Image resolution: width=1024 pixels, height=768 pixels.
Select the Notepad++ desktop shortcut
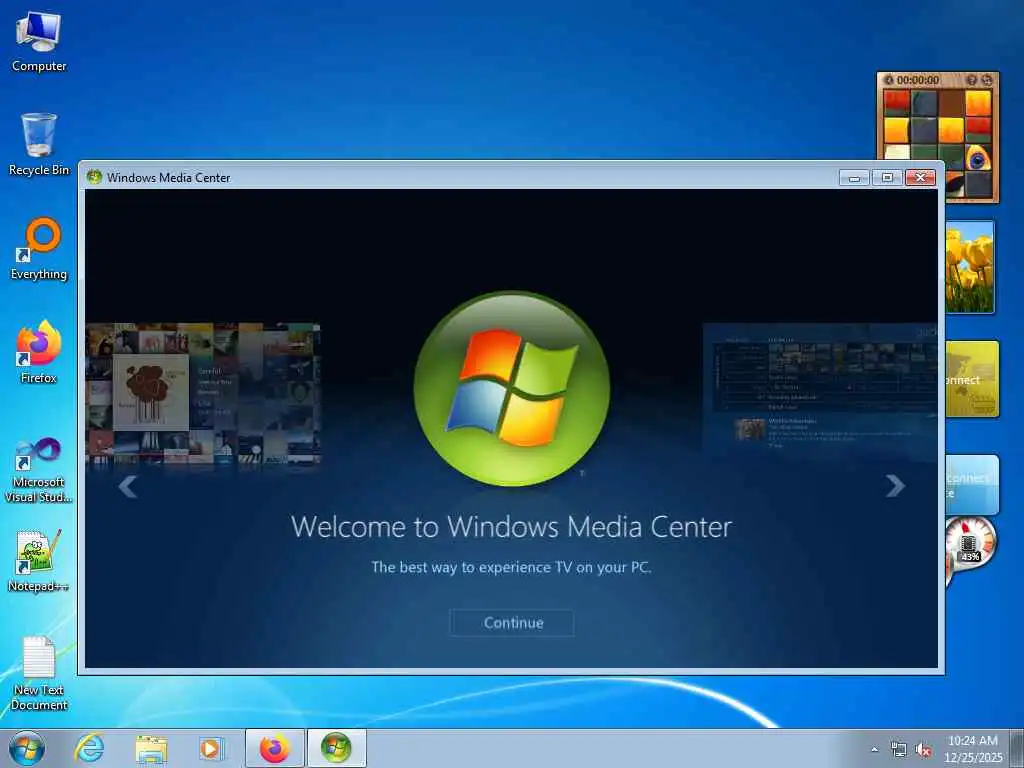pyautogui.click(x=39, y=560)
